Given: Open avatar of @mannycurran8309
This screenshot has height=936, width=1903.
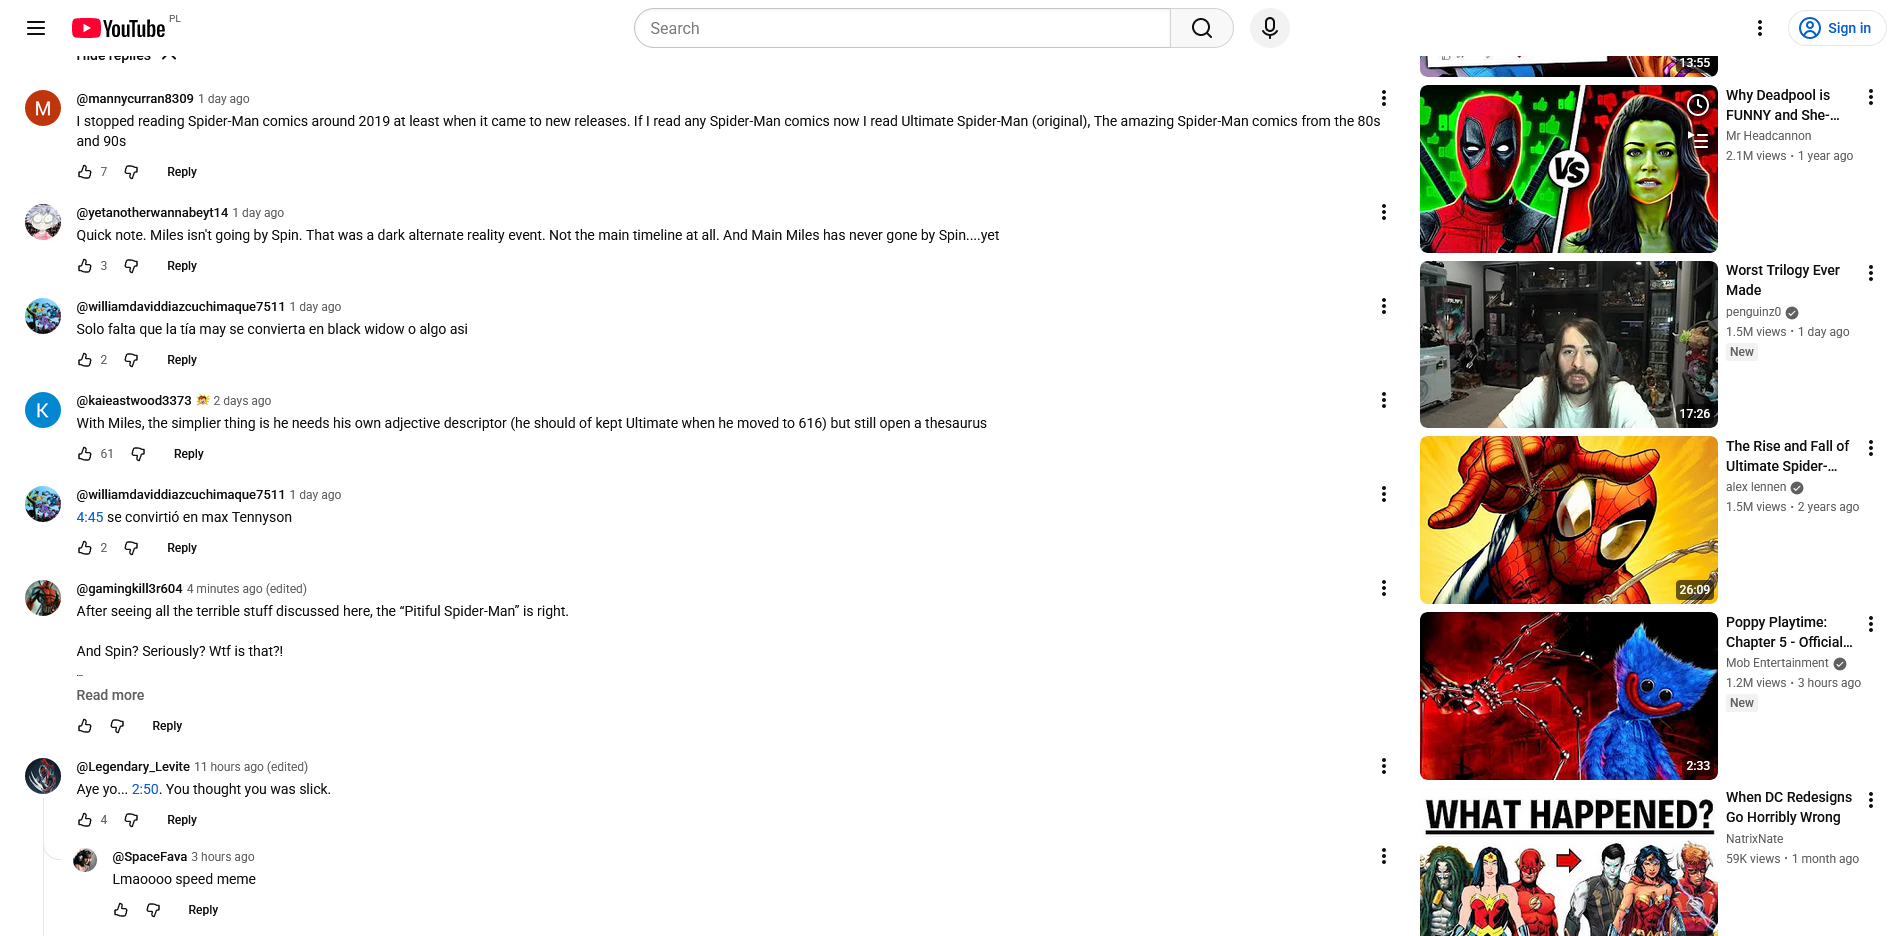Looking at the screenshot, I should (43, 108).
